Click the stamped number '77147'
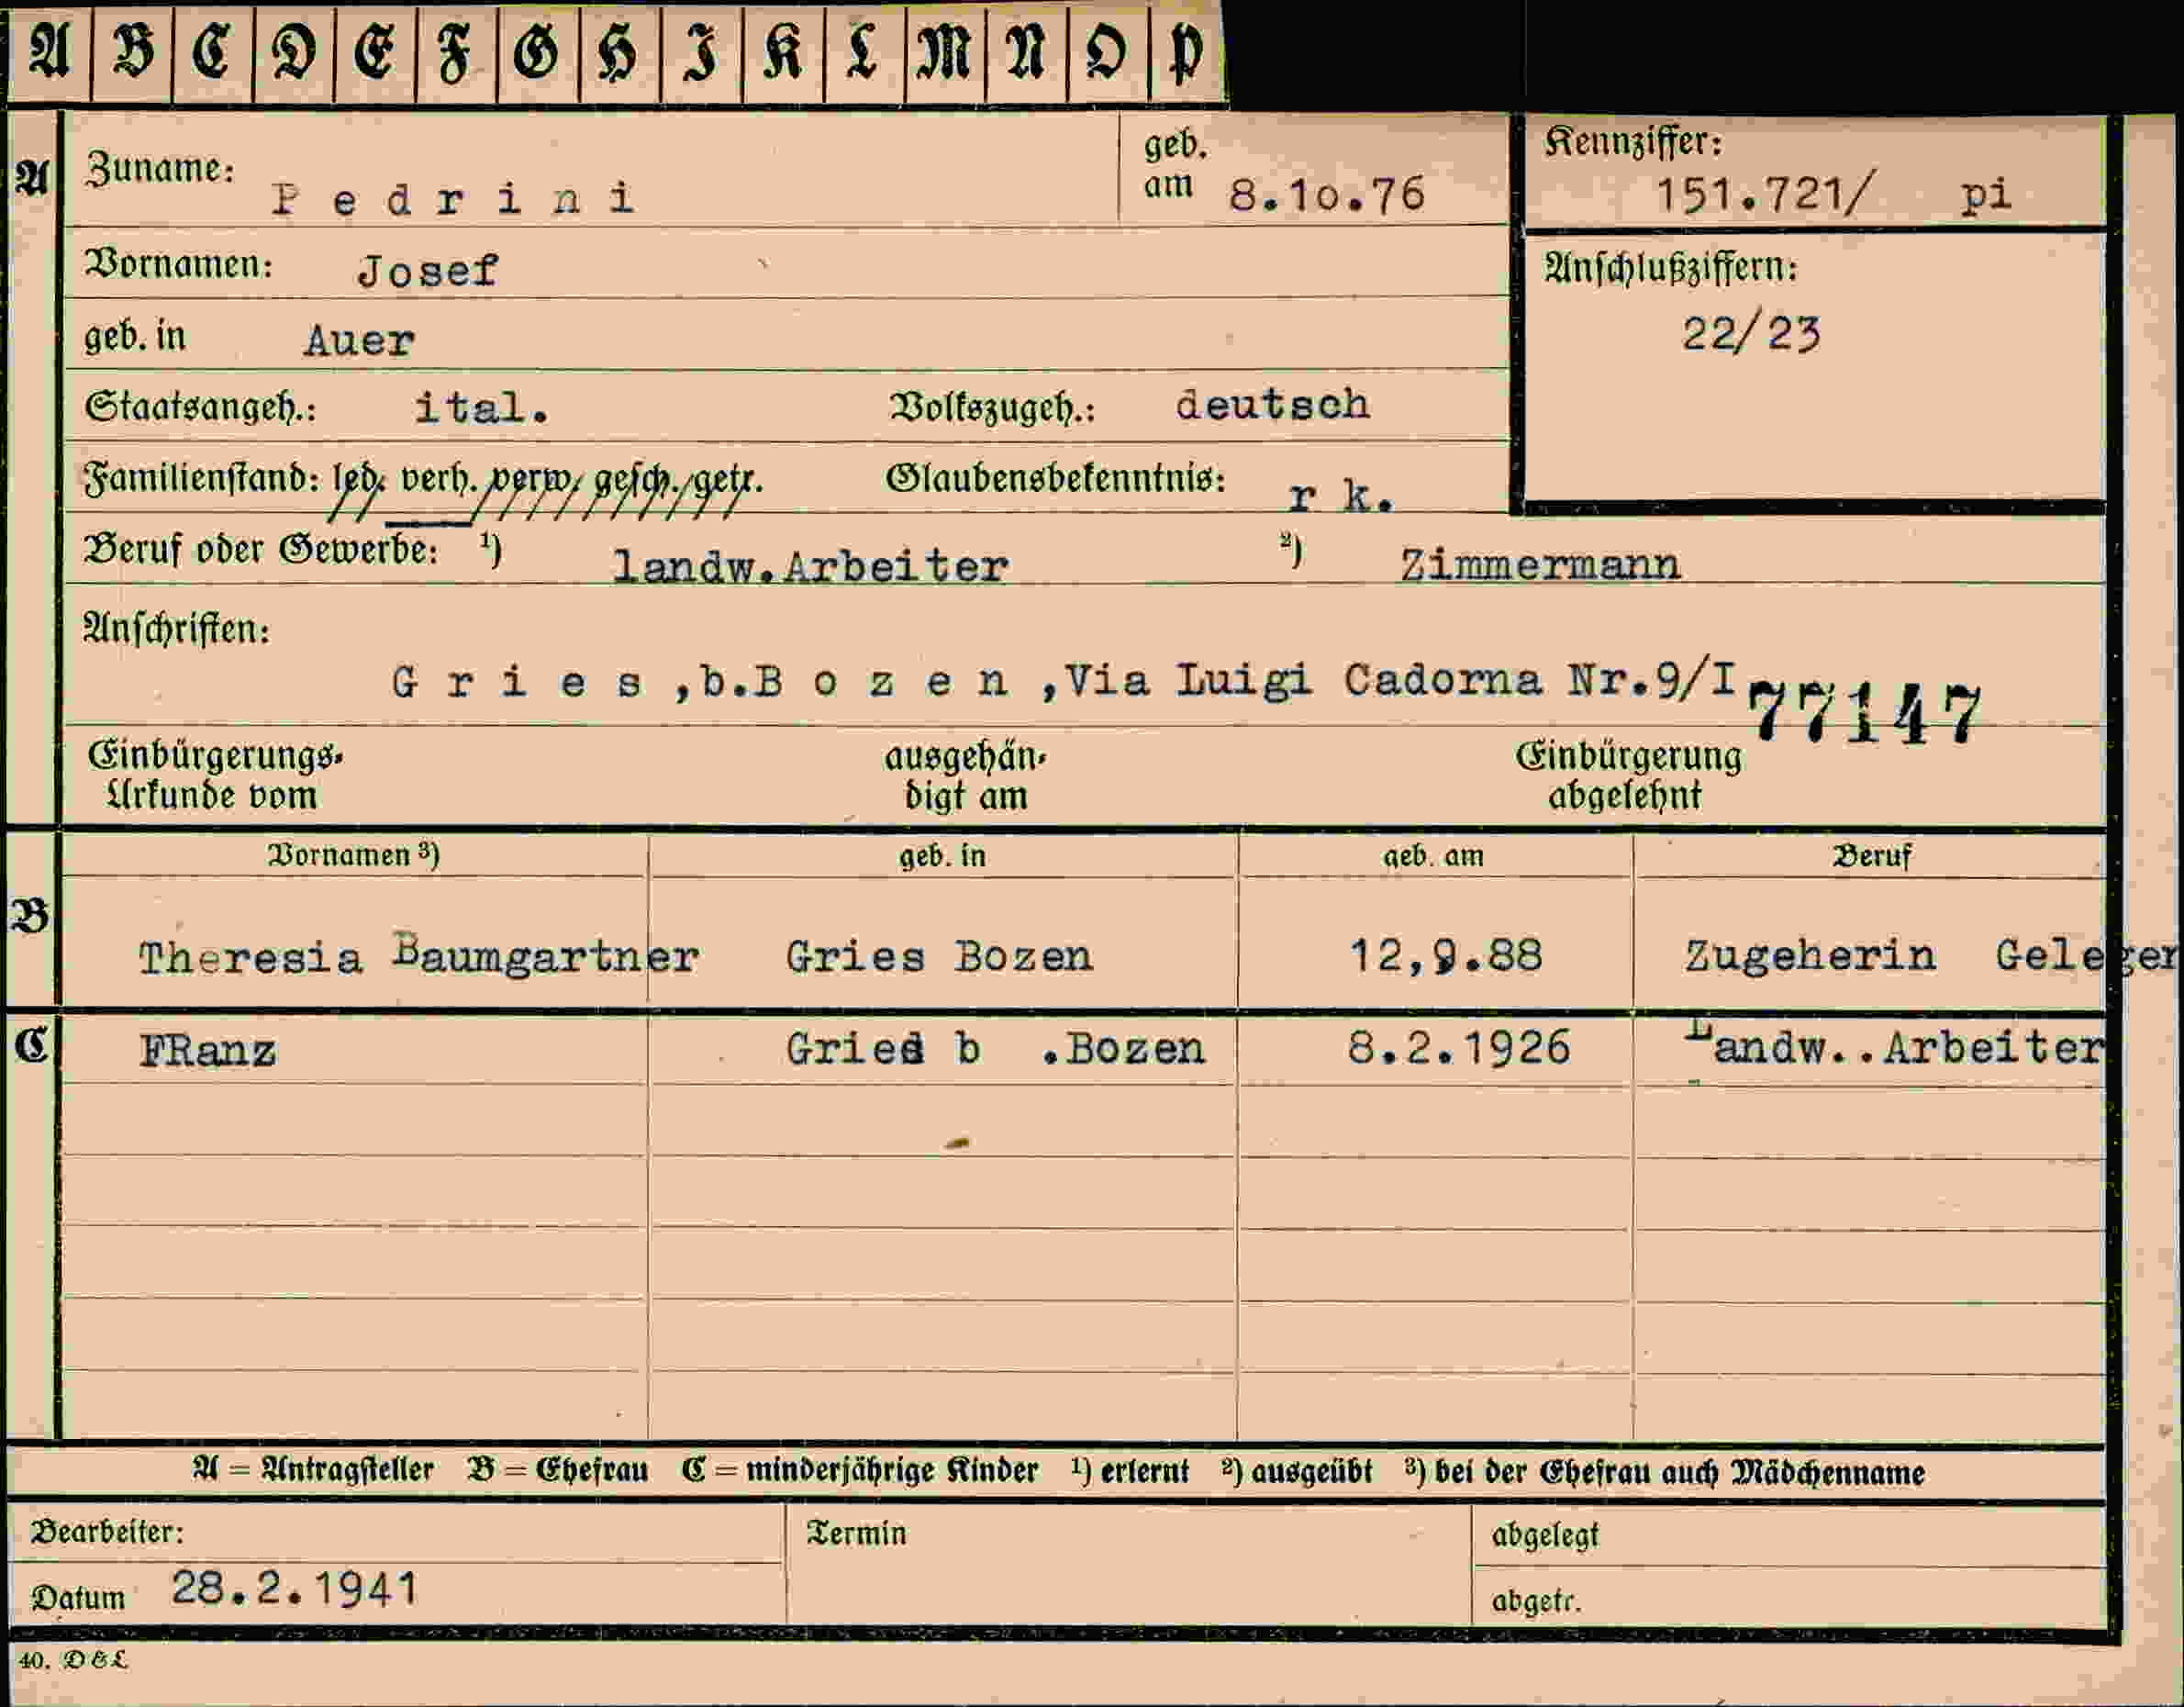This screenshot has width=2184, height=1707. [1865, 714]
